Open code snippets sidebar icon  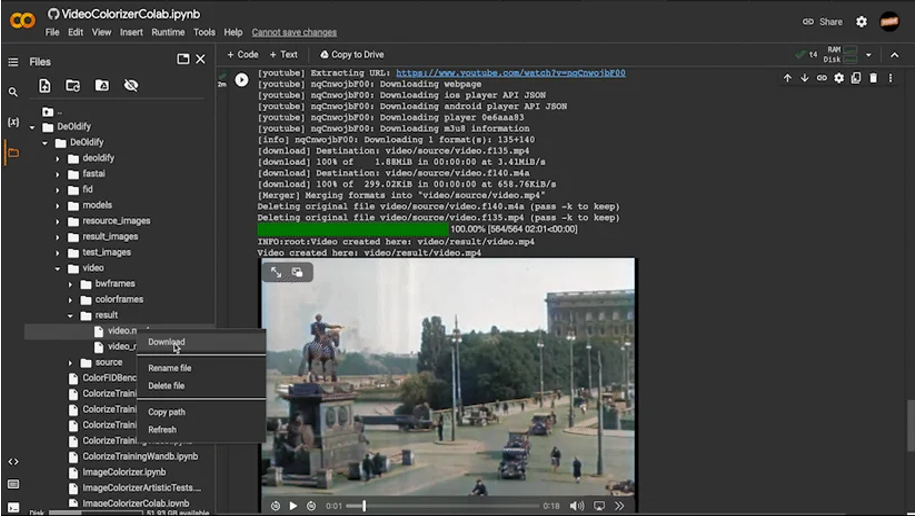pyautogui.click(x=13, y=462)
